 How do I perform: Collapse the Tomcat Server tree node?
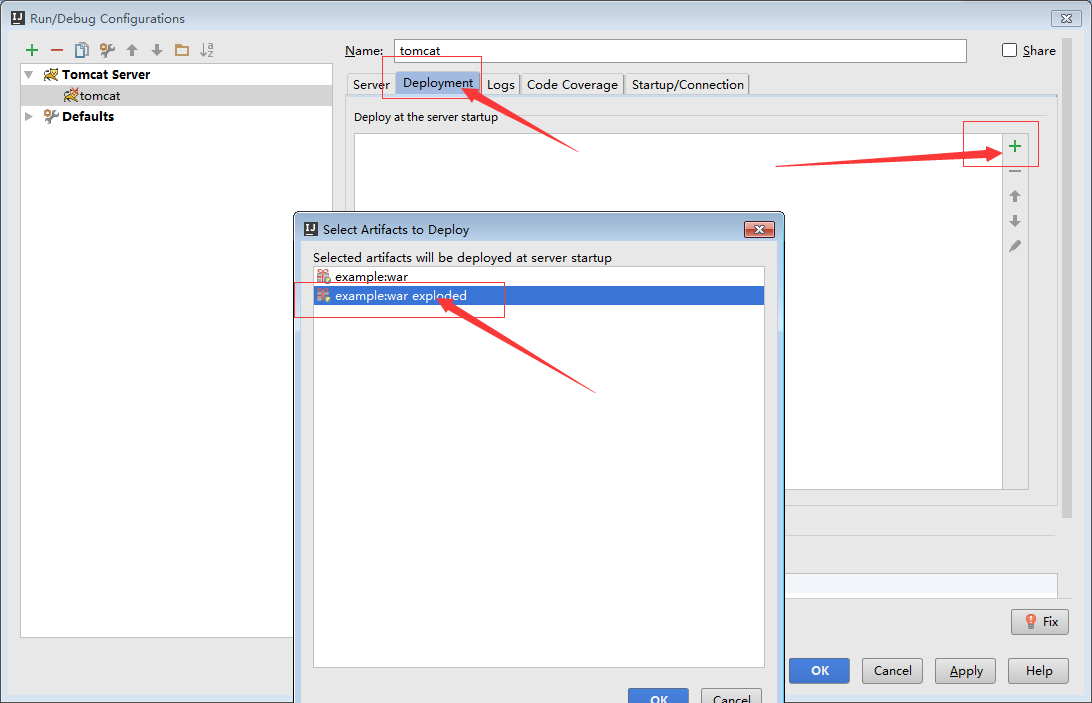coord(29,75)
